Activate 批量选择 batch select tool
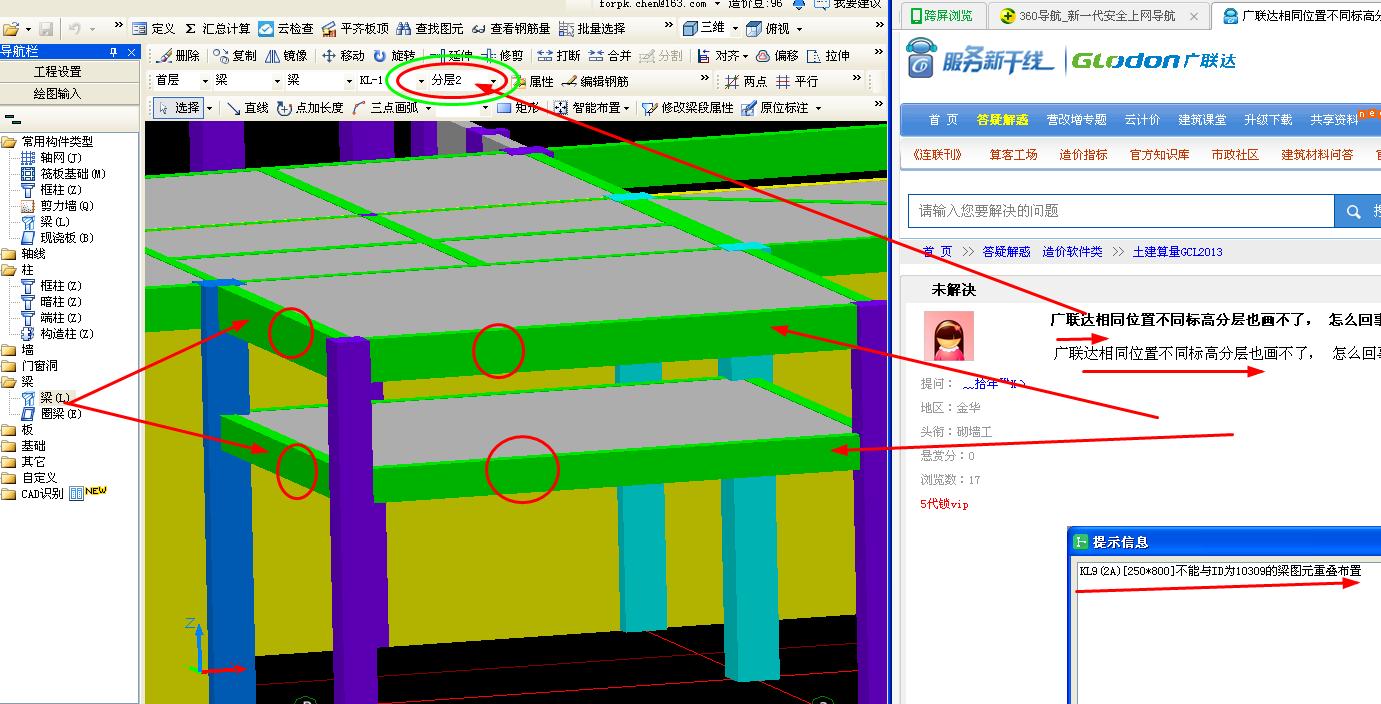The image size is (1381, 704). pos(592,29)
